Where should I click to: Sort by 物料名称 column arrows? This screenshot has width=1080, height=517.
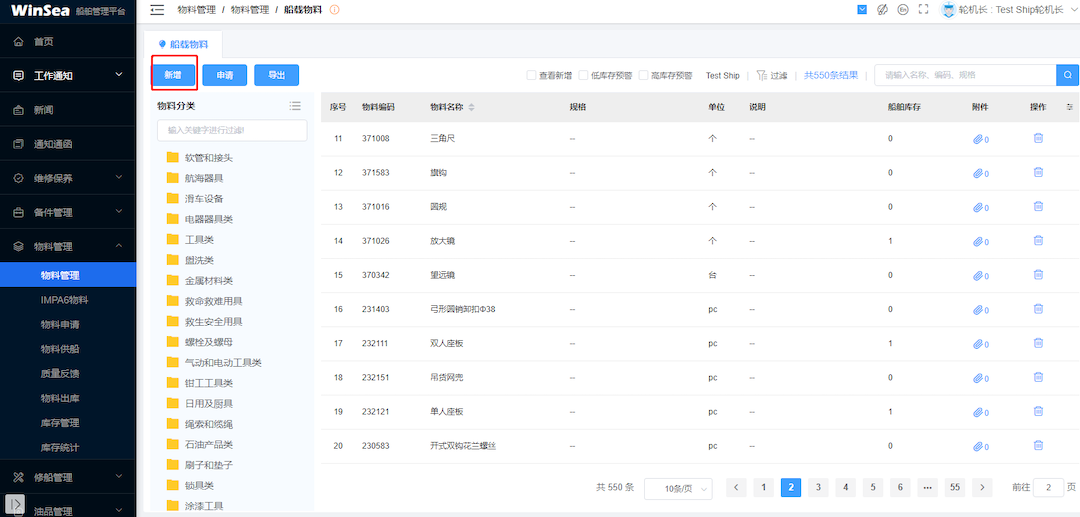tap(472, 107)
